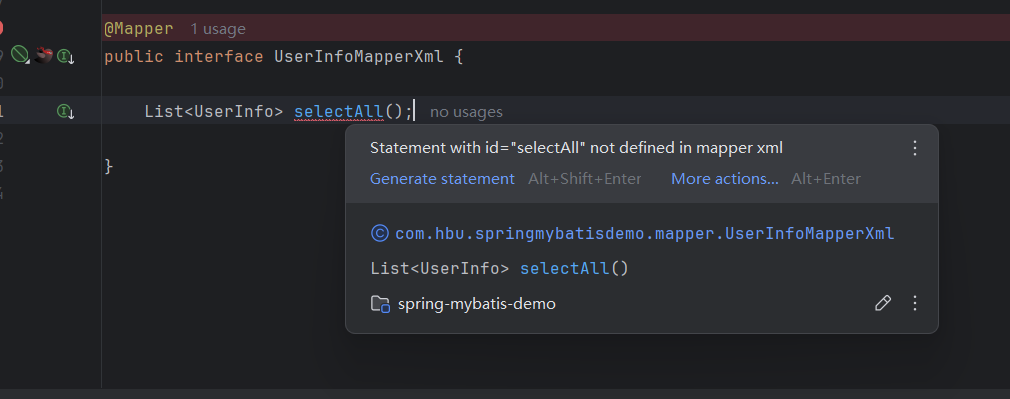The image size is (1010, 399).
Task: Open com.hbu.springmybatisdemo.mapper.UserInfoMapperXml link in popup
Action: [x=645, y=233]
